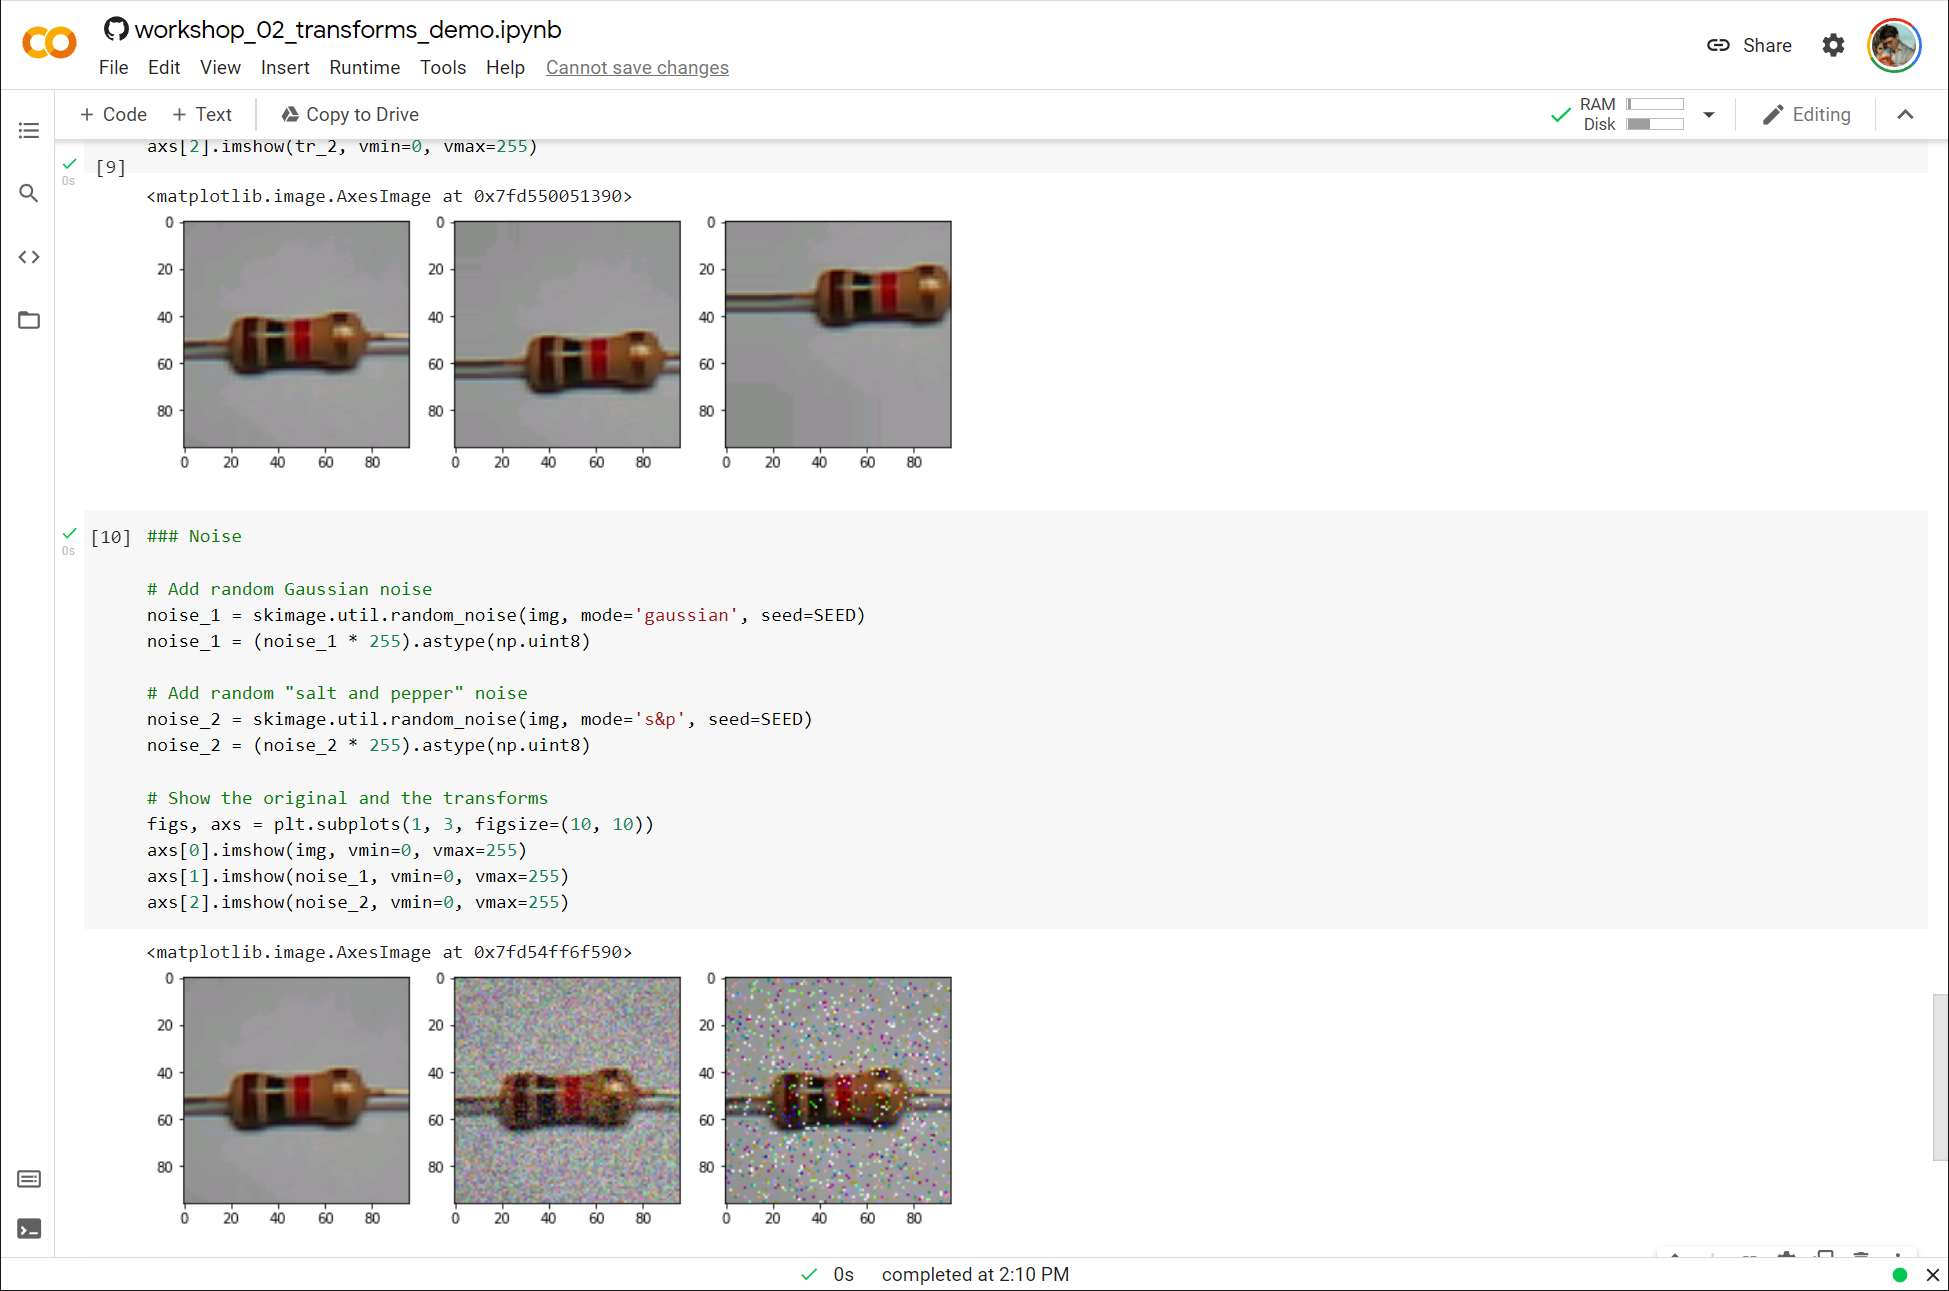Click the RAM usage bar
Image resolution: width=1949 pixels, height=1291 pixels.
click(1655, 104)
